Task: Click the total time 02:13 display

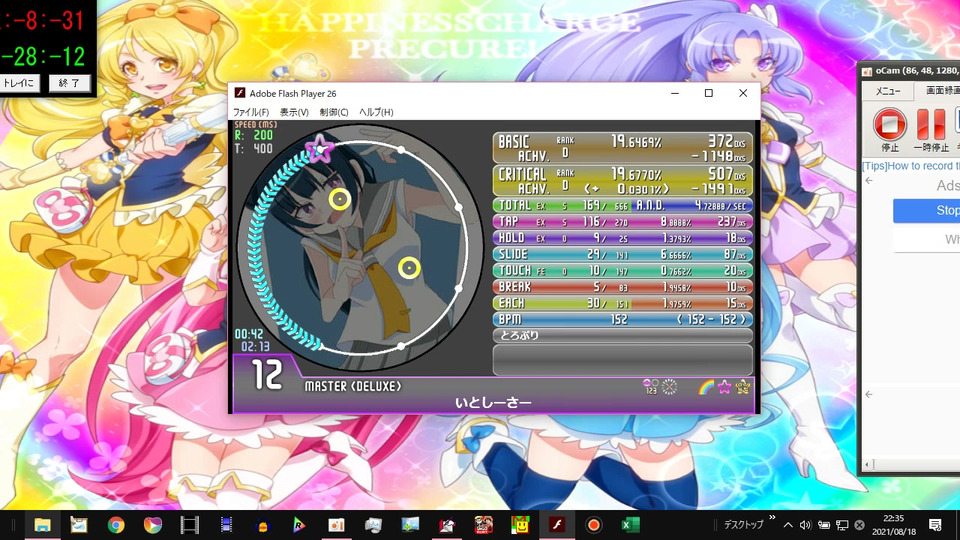Action: coord(255,347)
